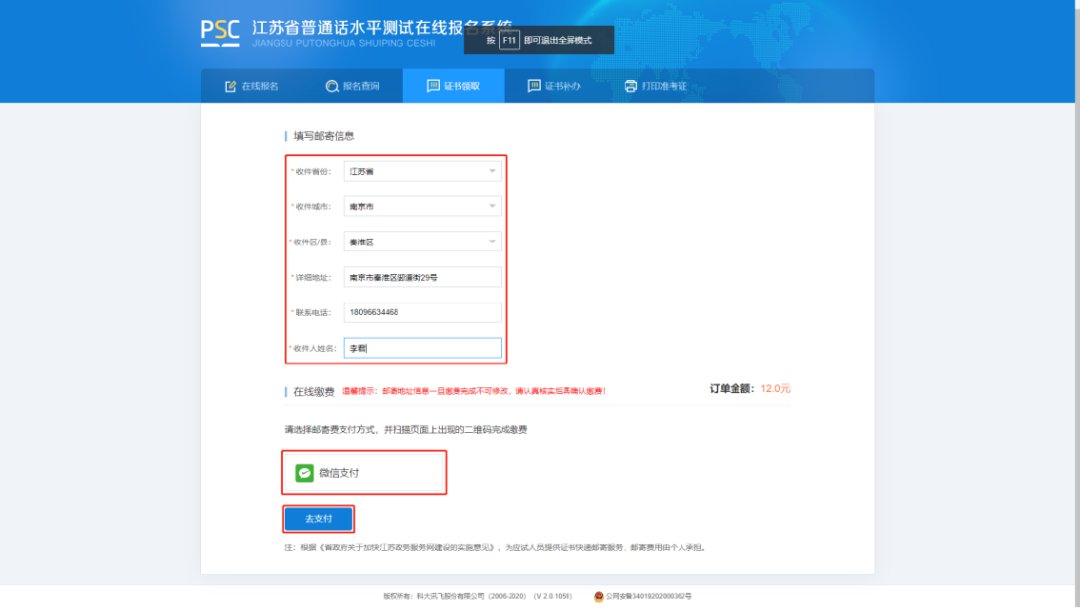This screenshot has height=610, width=1080.
Task: Click the 报名查询 magnifier icon
Action: (x=332, y=86)
